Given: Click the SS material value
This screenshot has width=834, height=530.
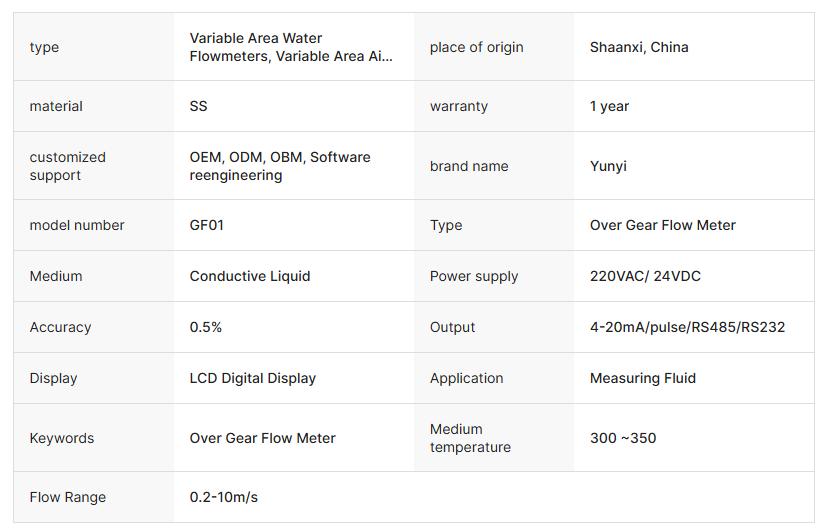Looking at the screenshot, I should 199,106.
